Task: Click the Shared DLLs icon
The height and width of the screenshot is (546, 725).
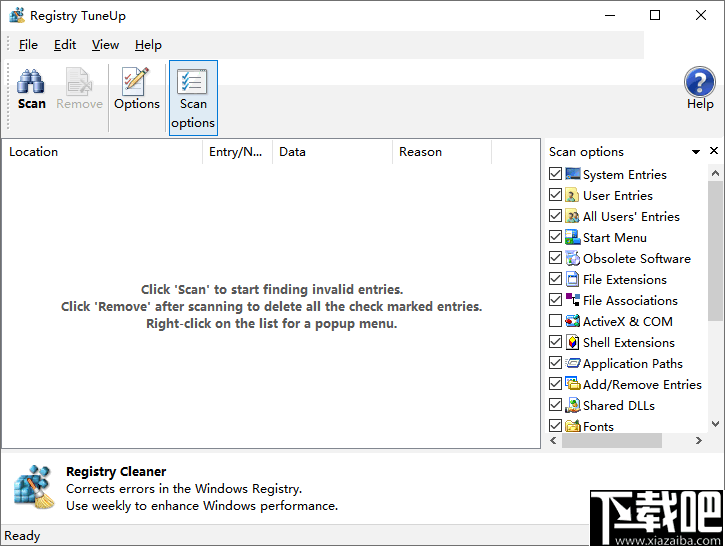Action: pyautogui.click(x=572, y=405)
